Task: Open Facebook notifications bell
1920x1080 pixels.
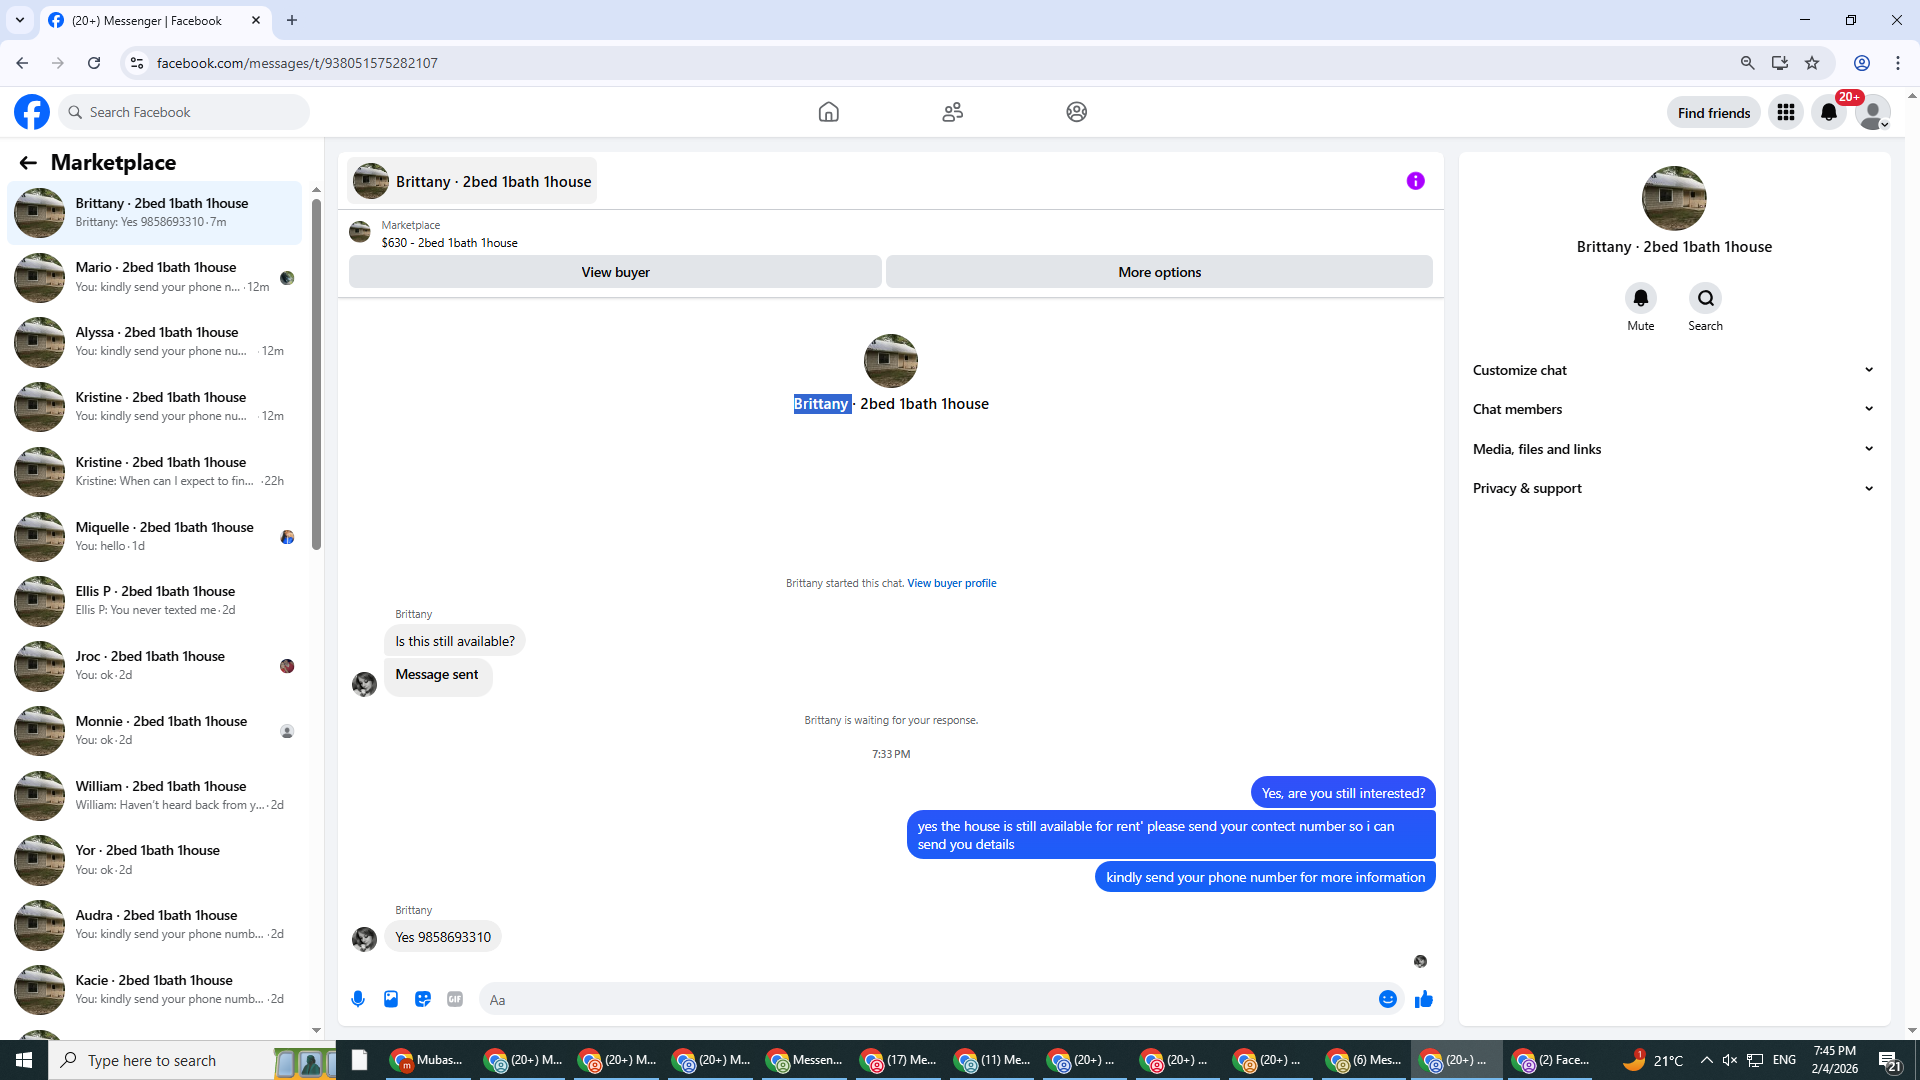Action: [x=1829, y=112]
